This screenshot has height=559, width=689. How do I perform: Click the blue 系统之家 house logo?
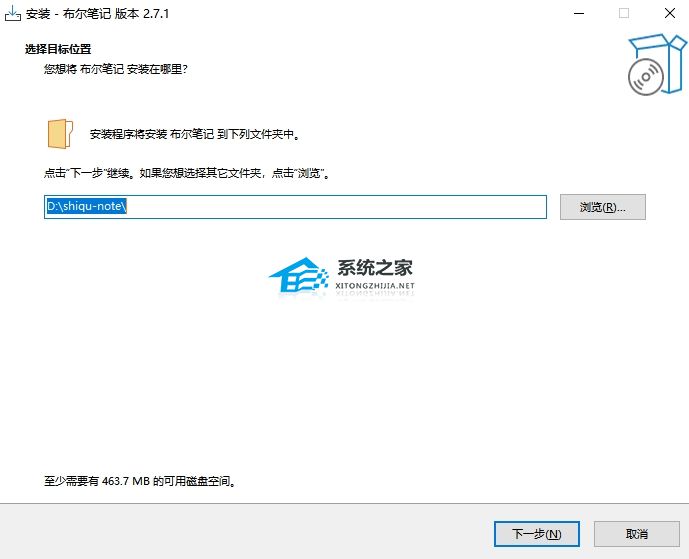coord(298,276)
